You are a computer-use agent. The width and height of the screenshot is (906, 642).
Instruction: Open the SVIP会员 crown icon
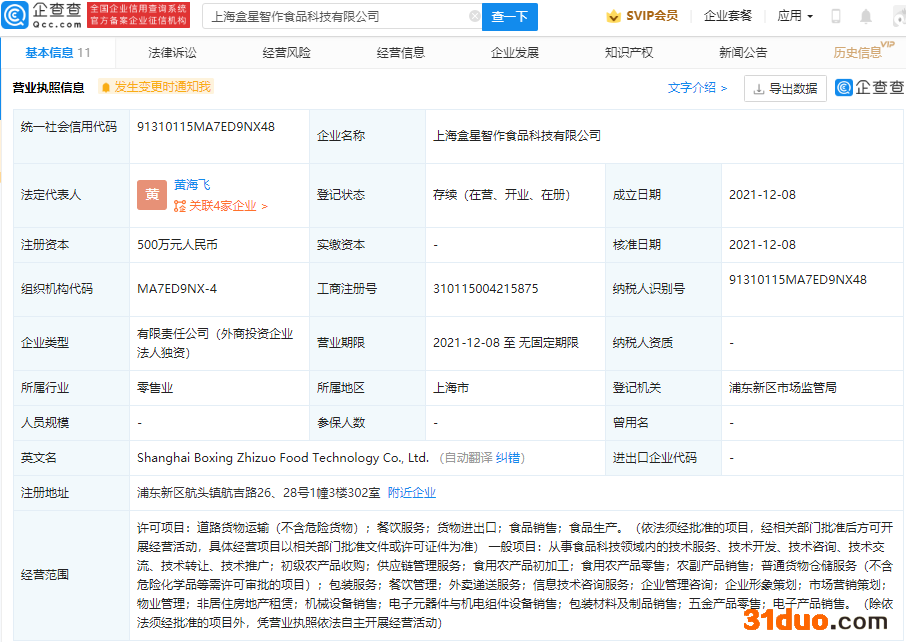click(614, 17)
